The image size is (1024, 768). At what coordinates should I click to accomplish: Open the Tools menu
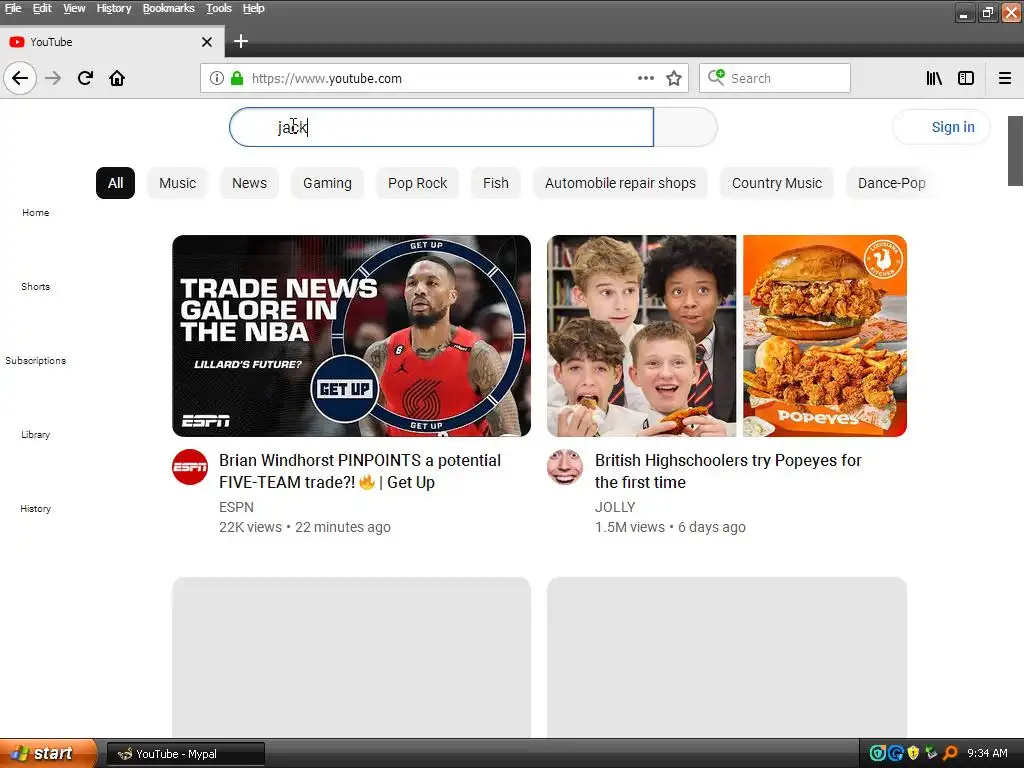219,8
